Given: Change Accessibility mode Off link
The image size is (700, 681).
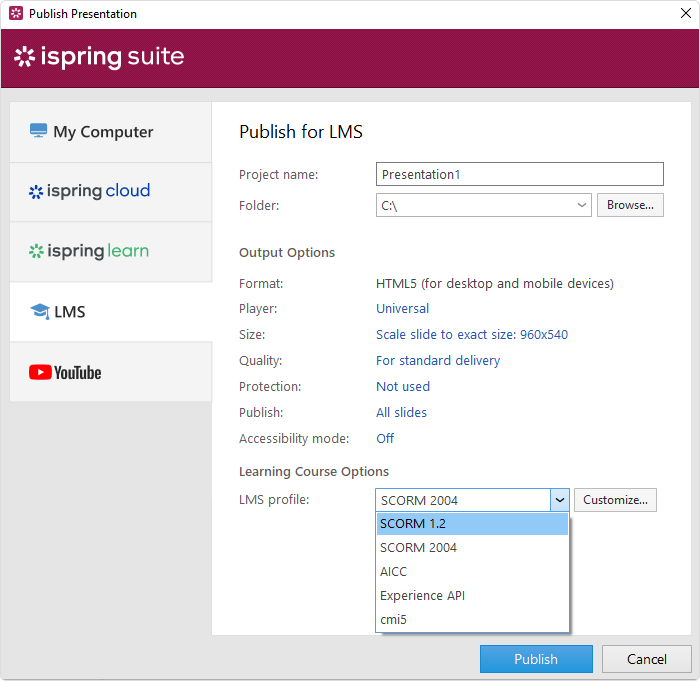Looking at the screenshot, I should pos(385,439).
